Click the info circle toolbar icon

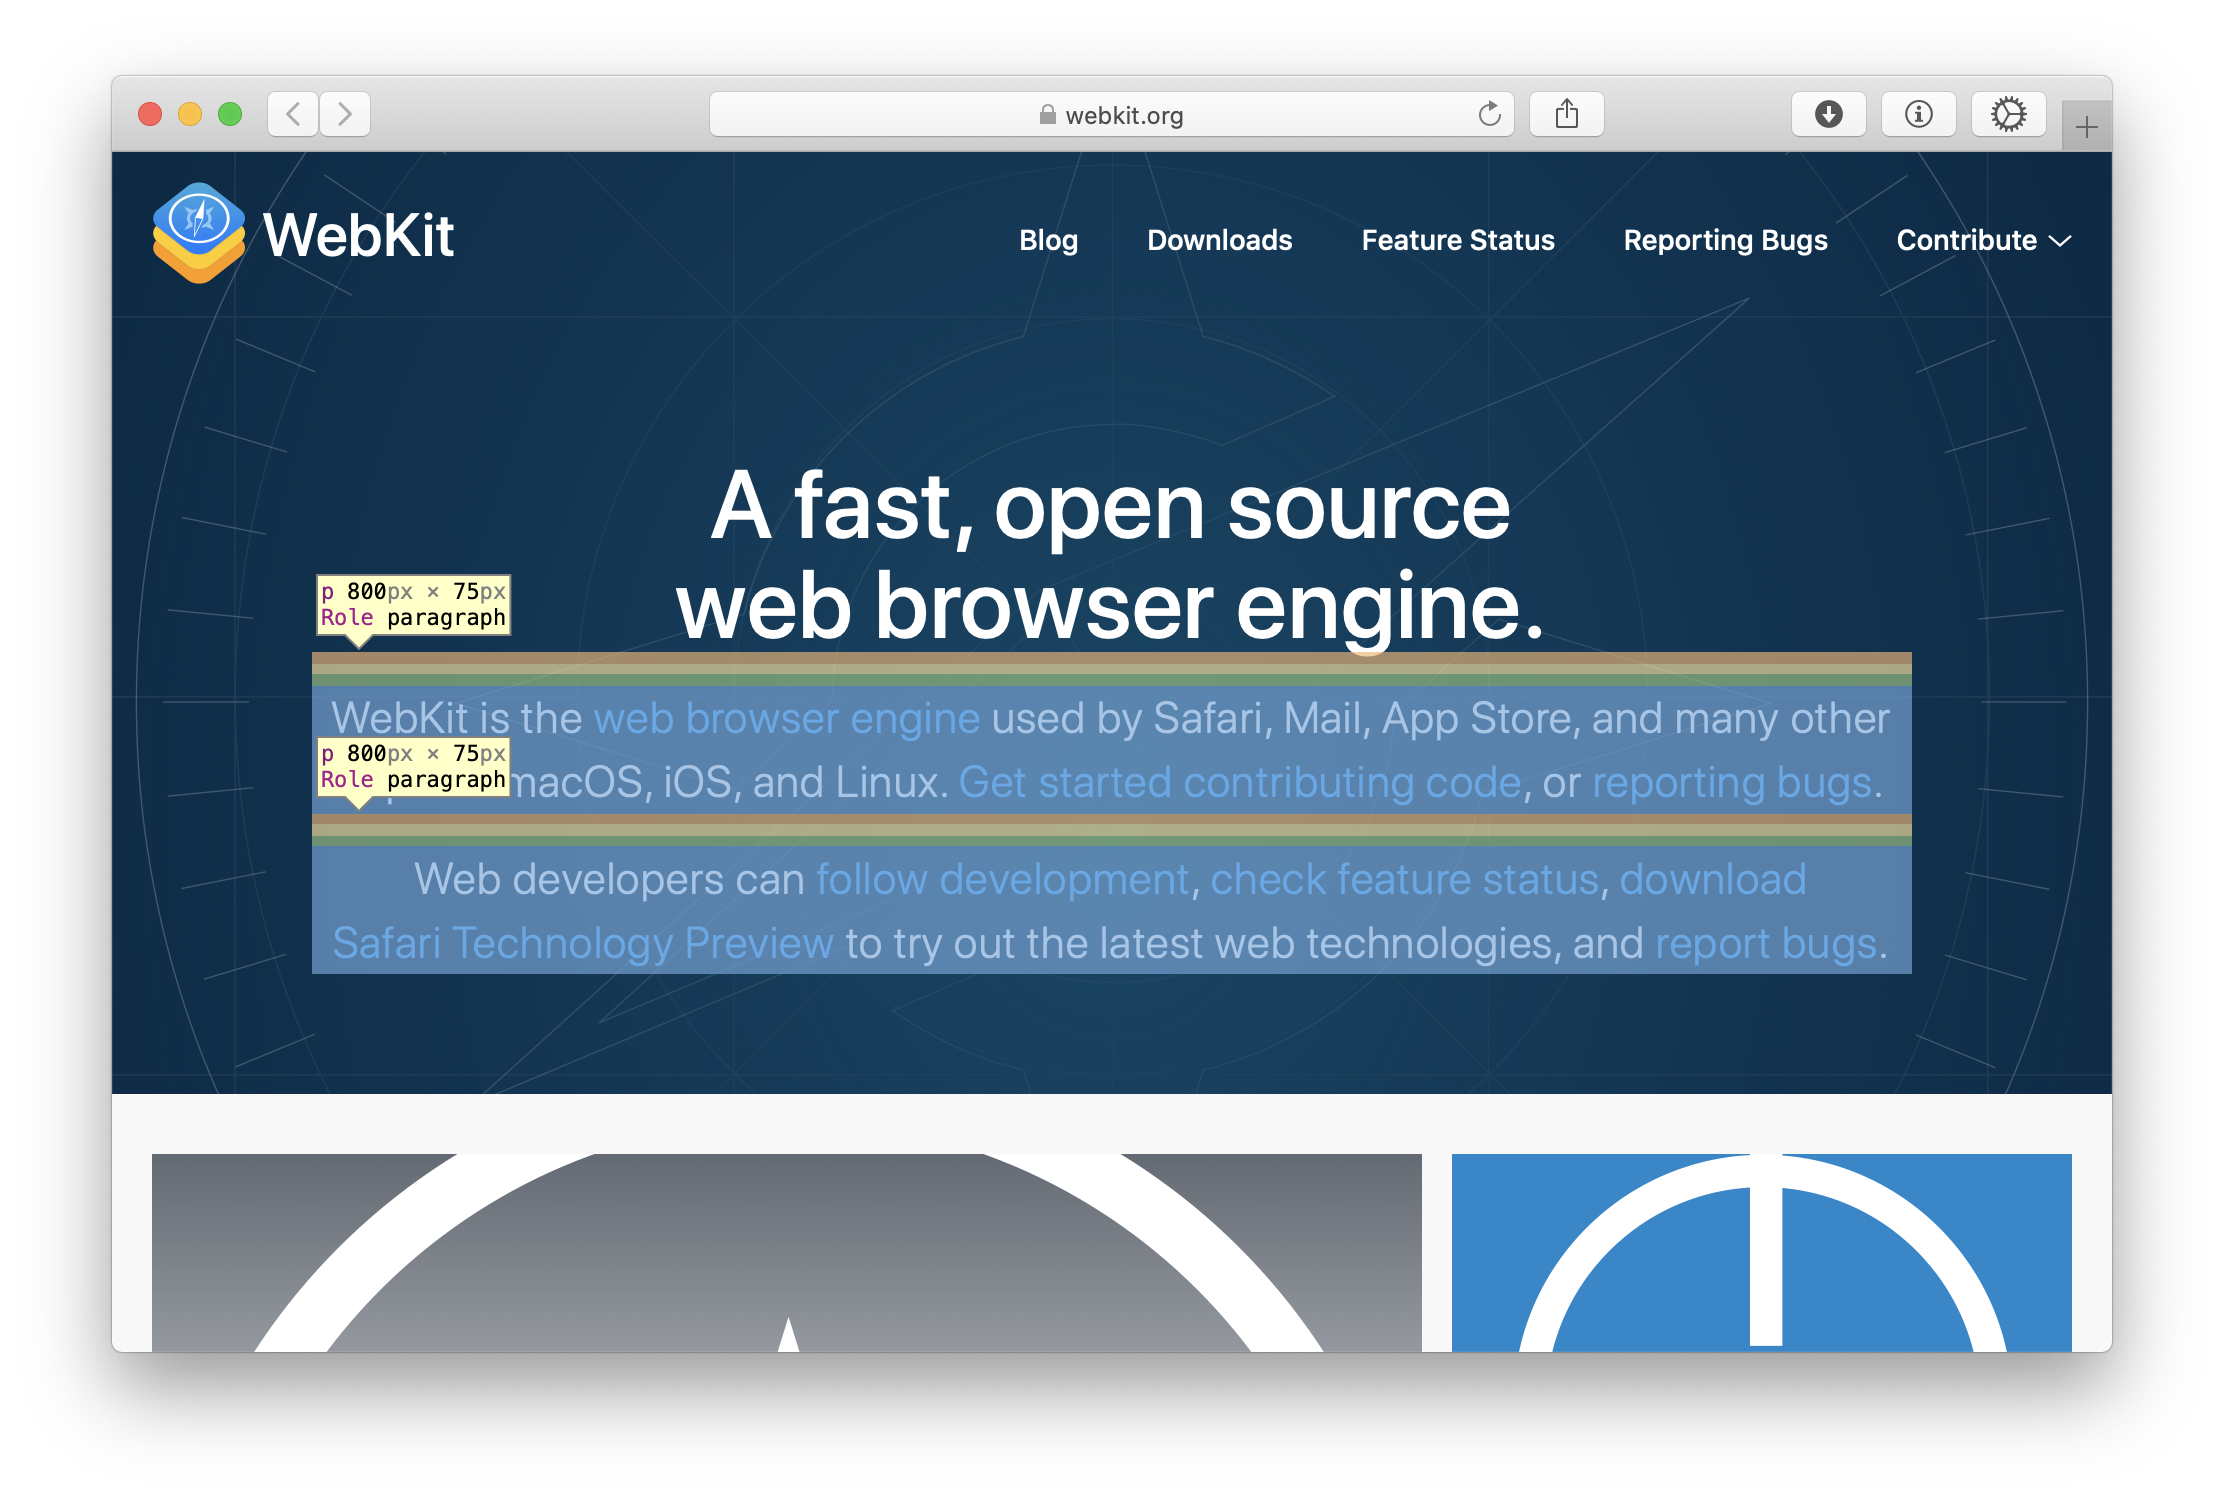(1918, 114)
